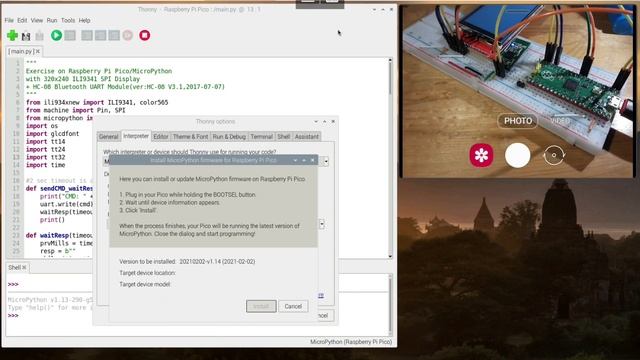Click line 'from machine import Pin, SPI'
Screen dimensions: 640x360
(x=76, y=110)
